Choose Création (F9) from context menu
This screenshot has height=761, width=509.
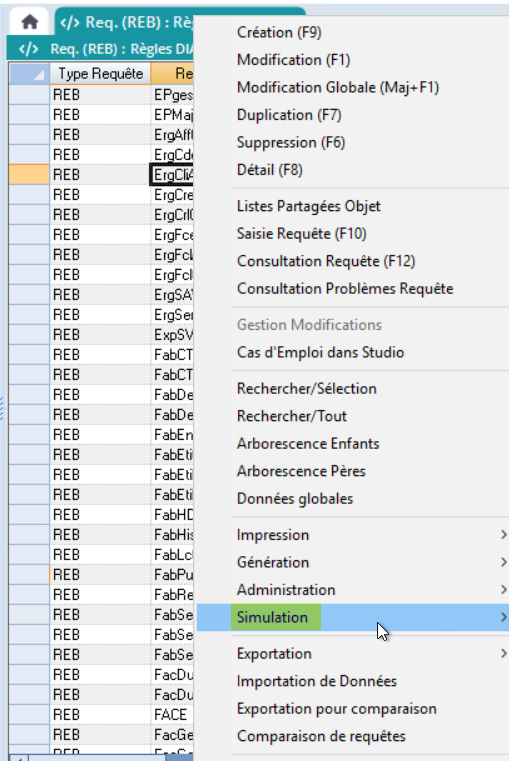(279, 33)
